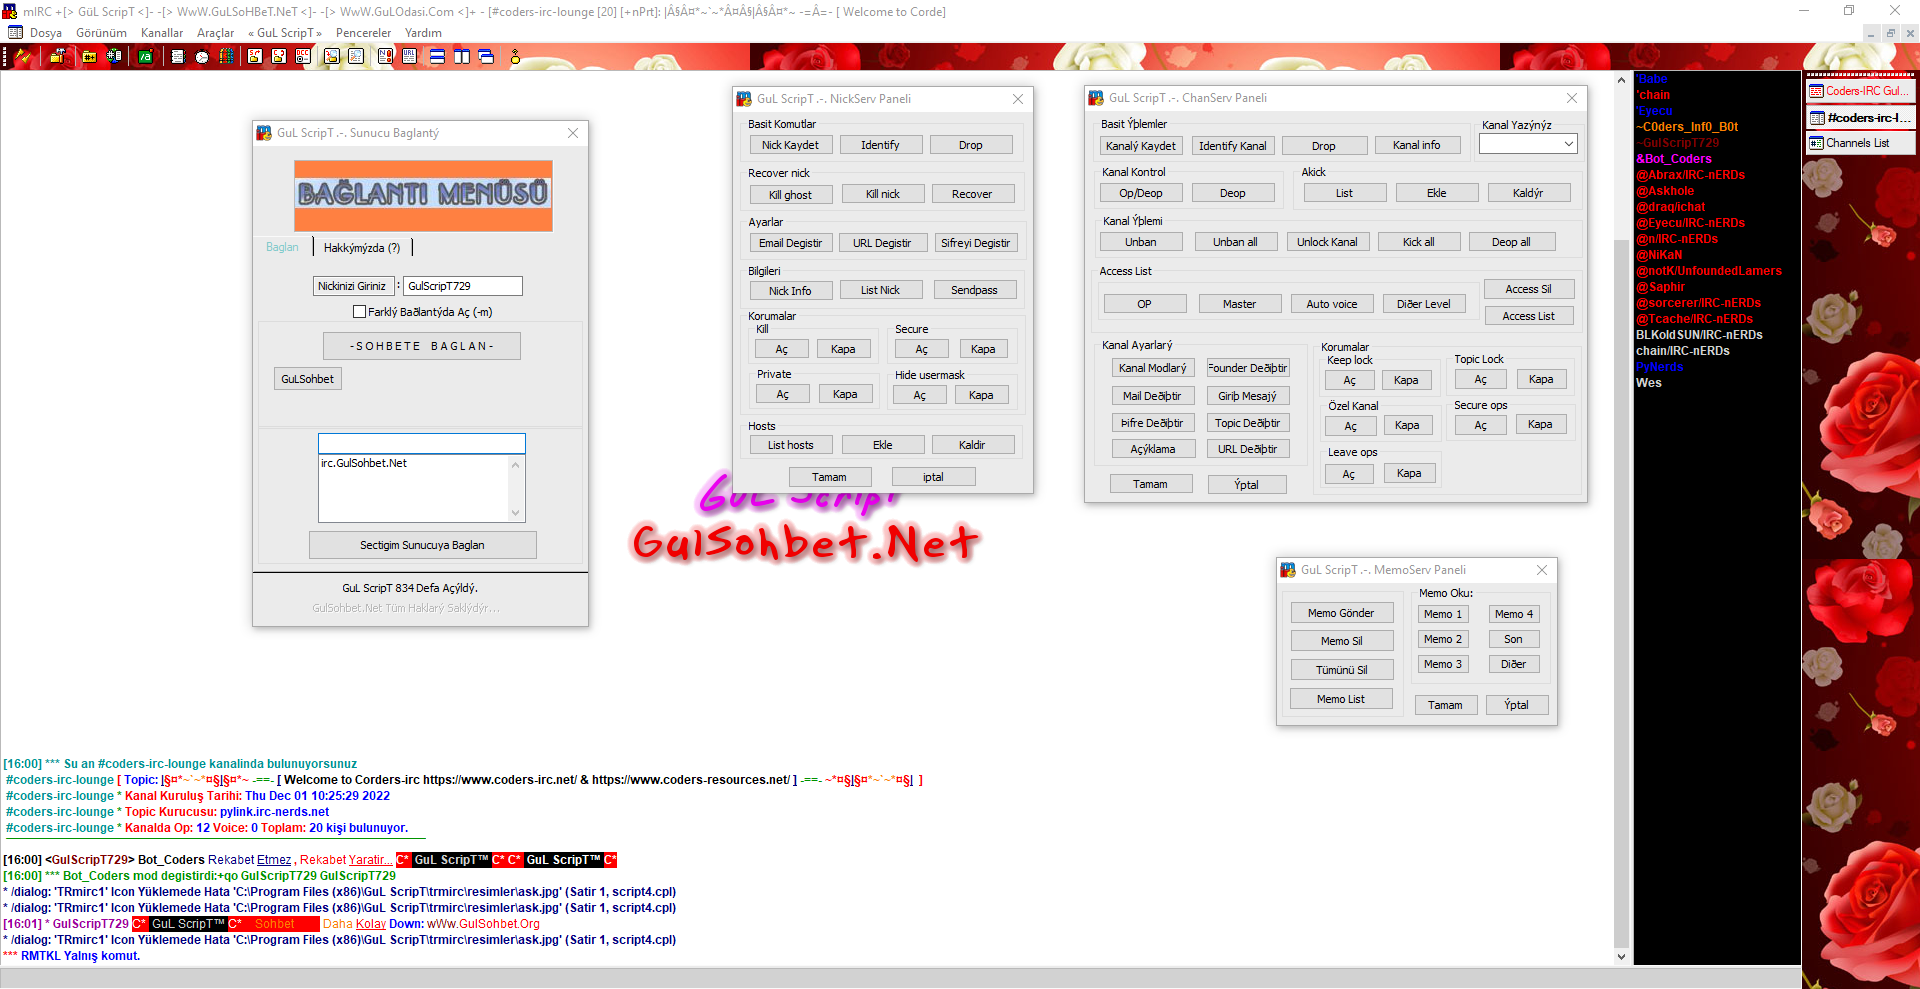1920x989 pixels.
Task: Open the Channels Folder toolbar icon
Action: (x=89, y=57)
